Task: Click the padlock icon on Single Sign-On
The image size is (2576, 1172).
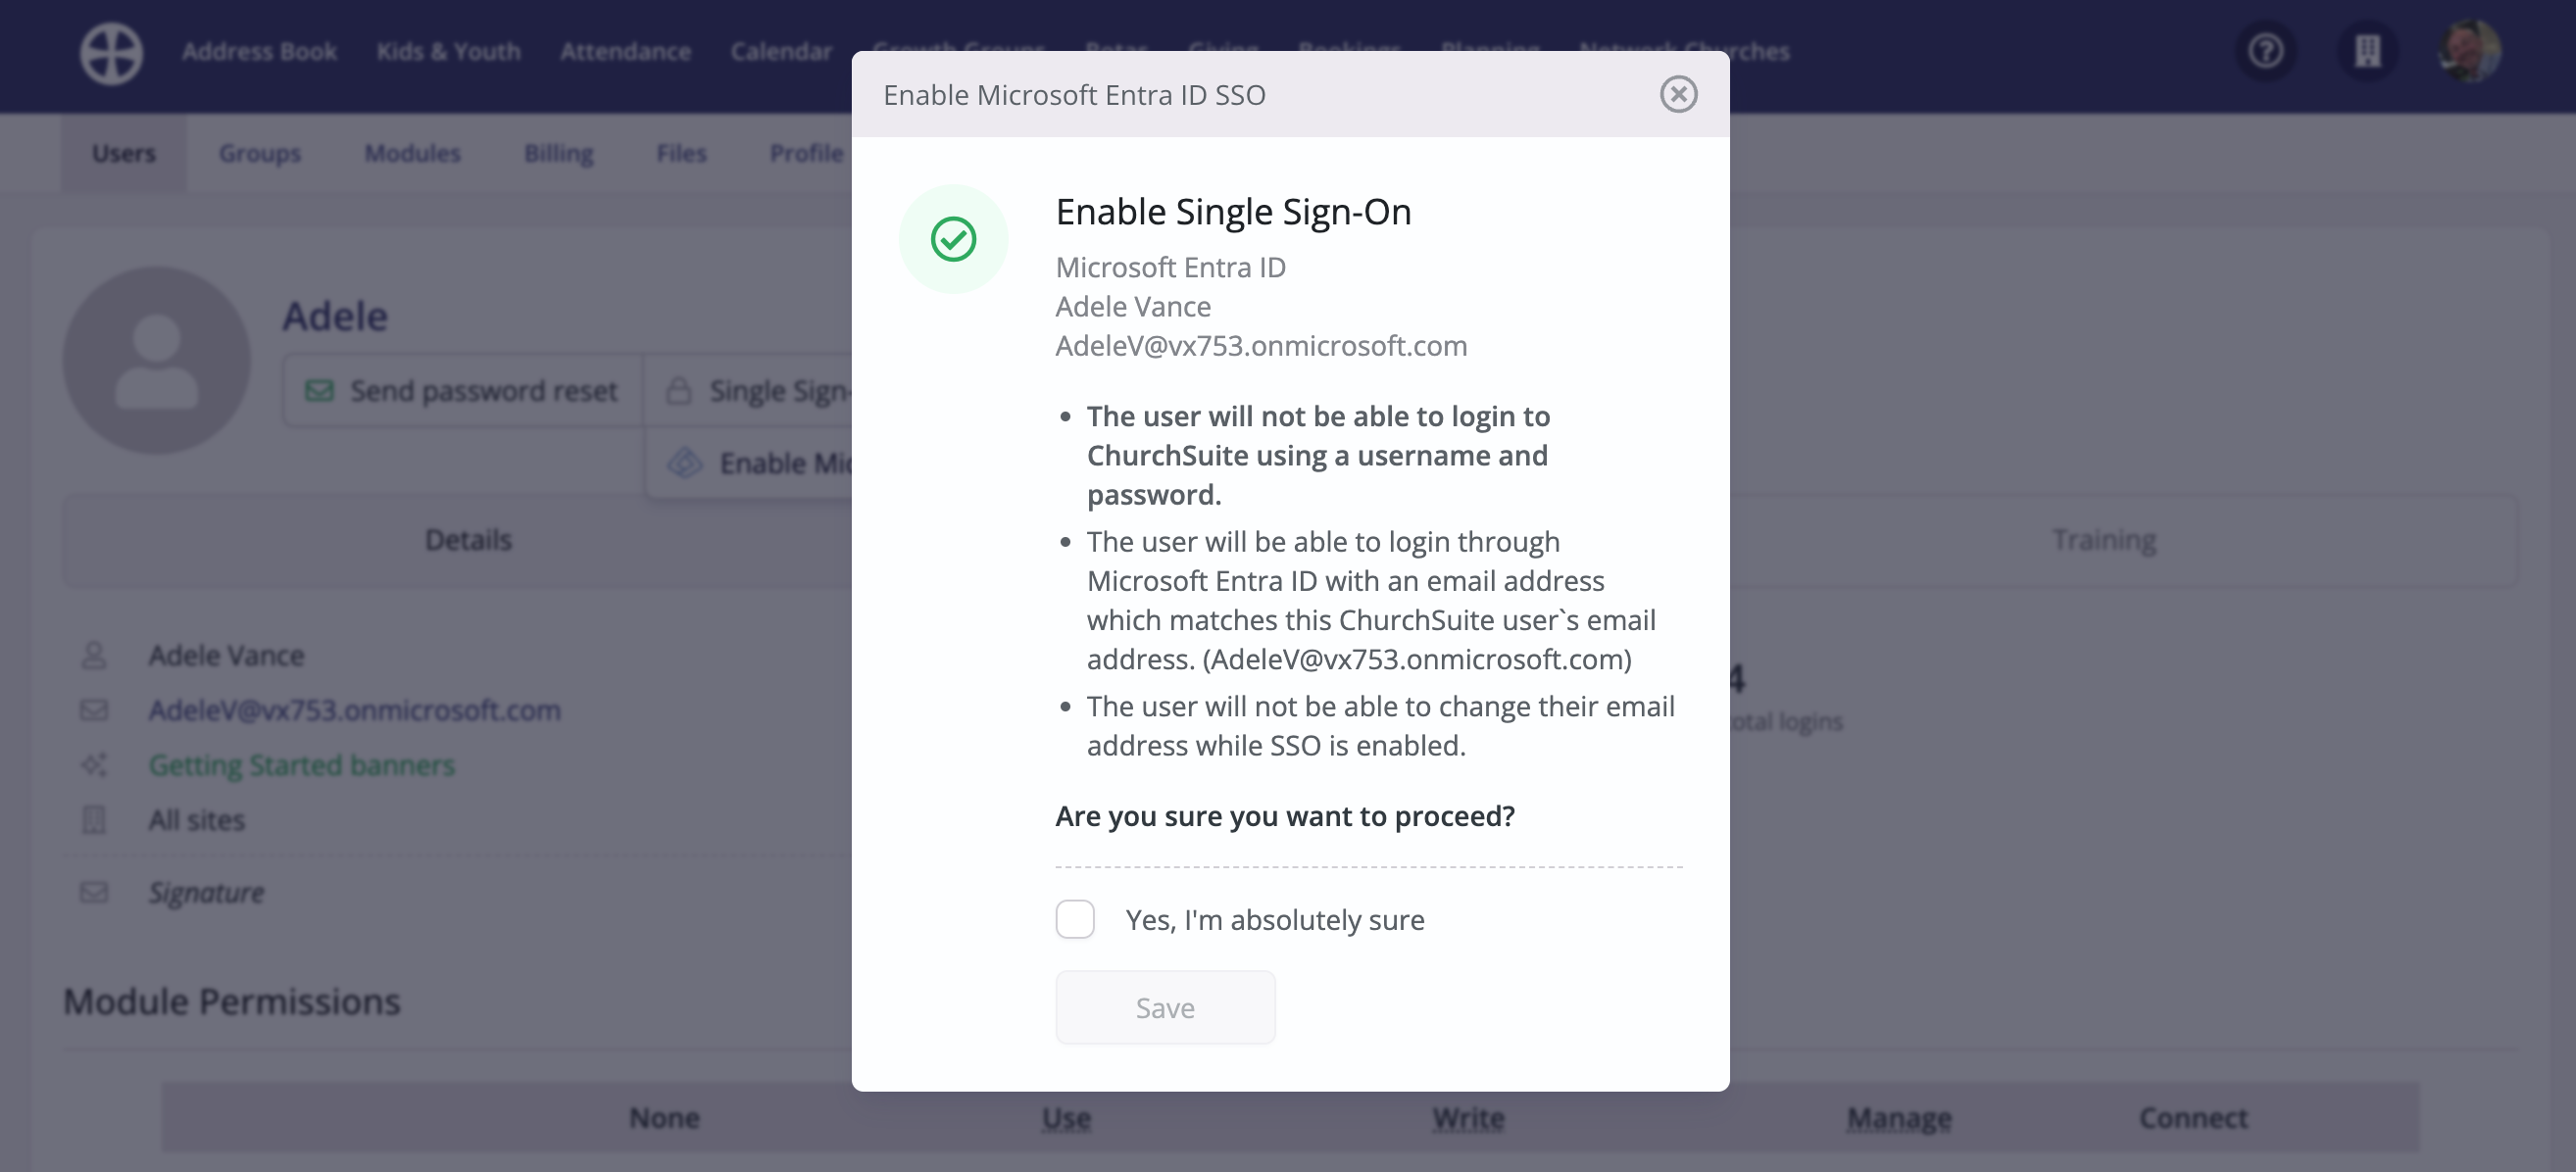Action: tap(679, 390)
